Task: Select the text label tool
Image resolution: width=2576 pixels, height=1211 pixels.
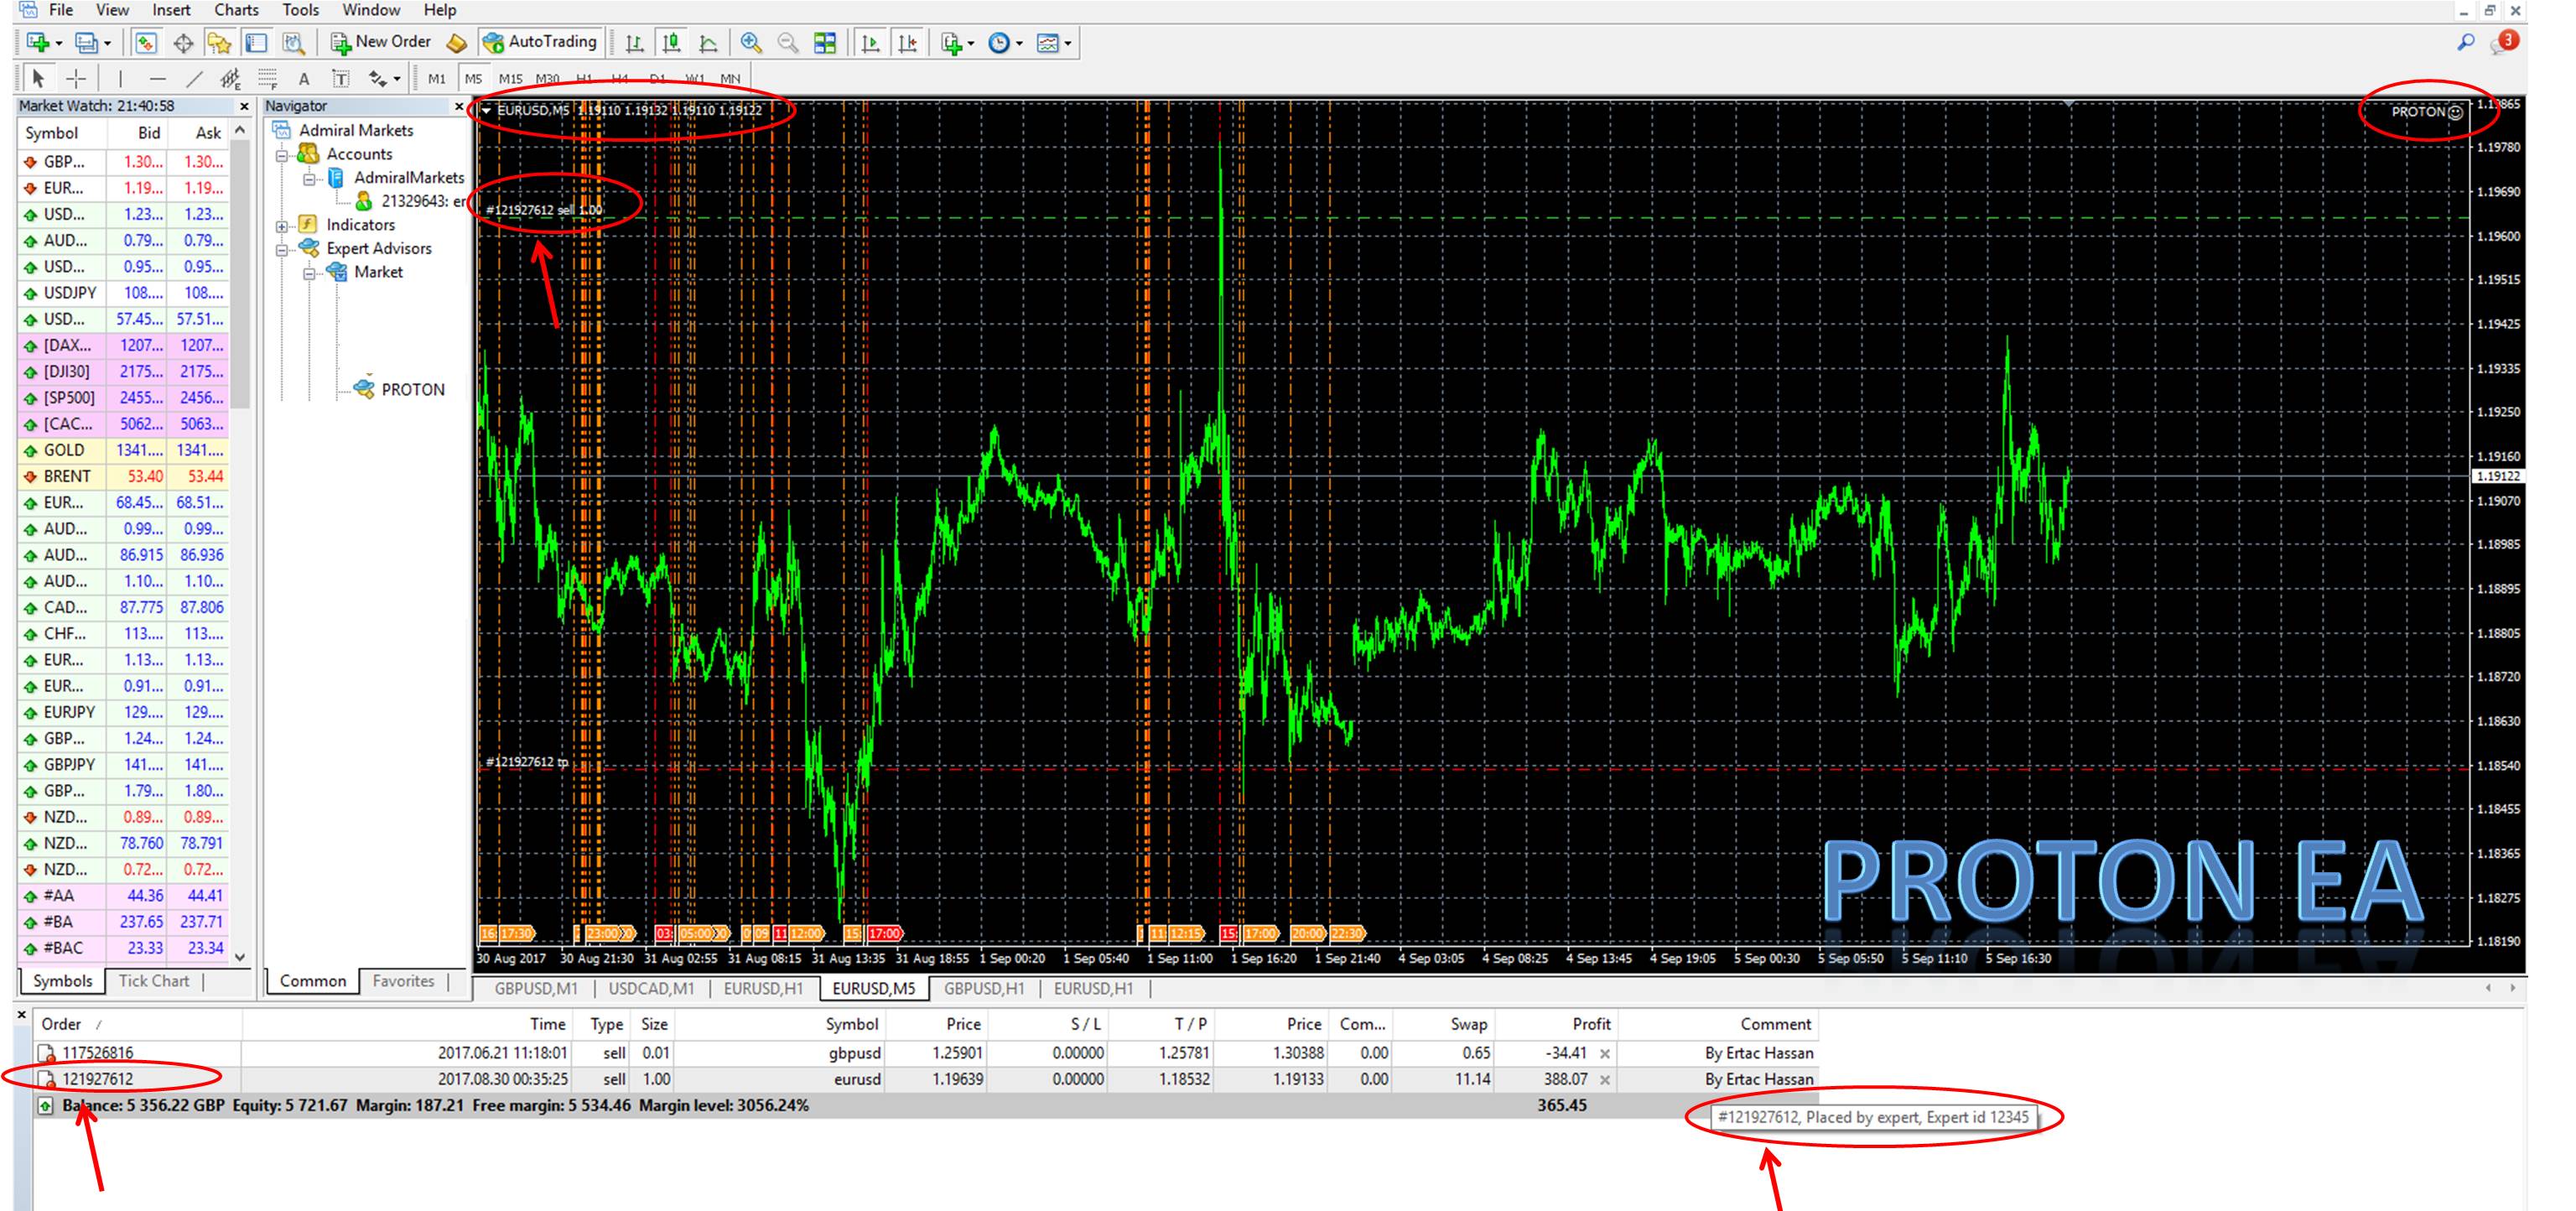Action: [x=341, y=78]
